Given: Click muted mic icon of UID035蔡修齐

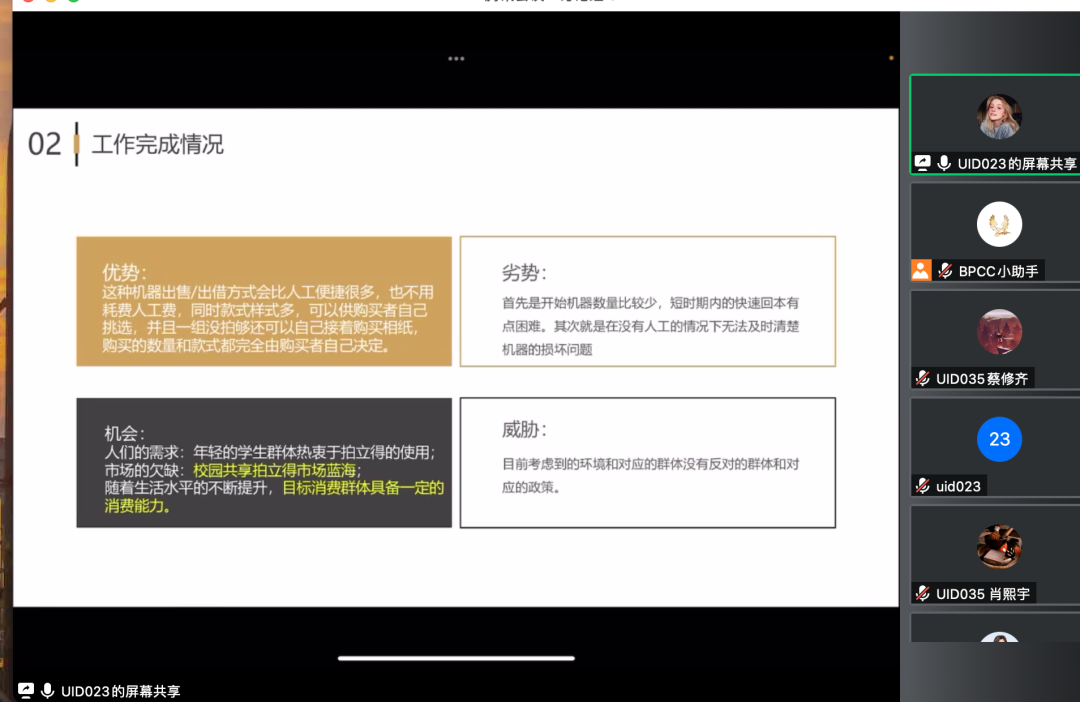Looking at the screenshot, I should [922, 378].
